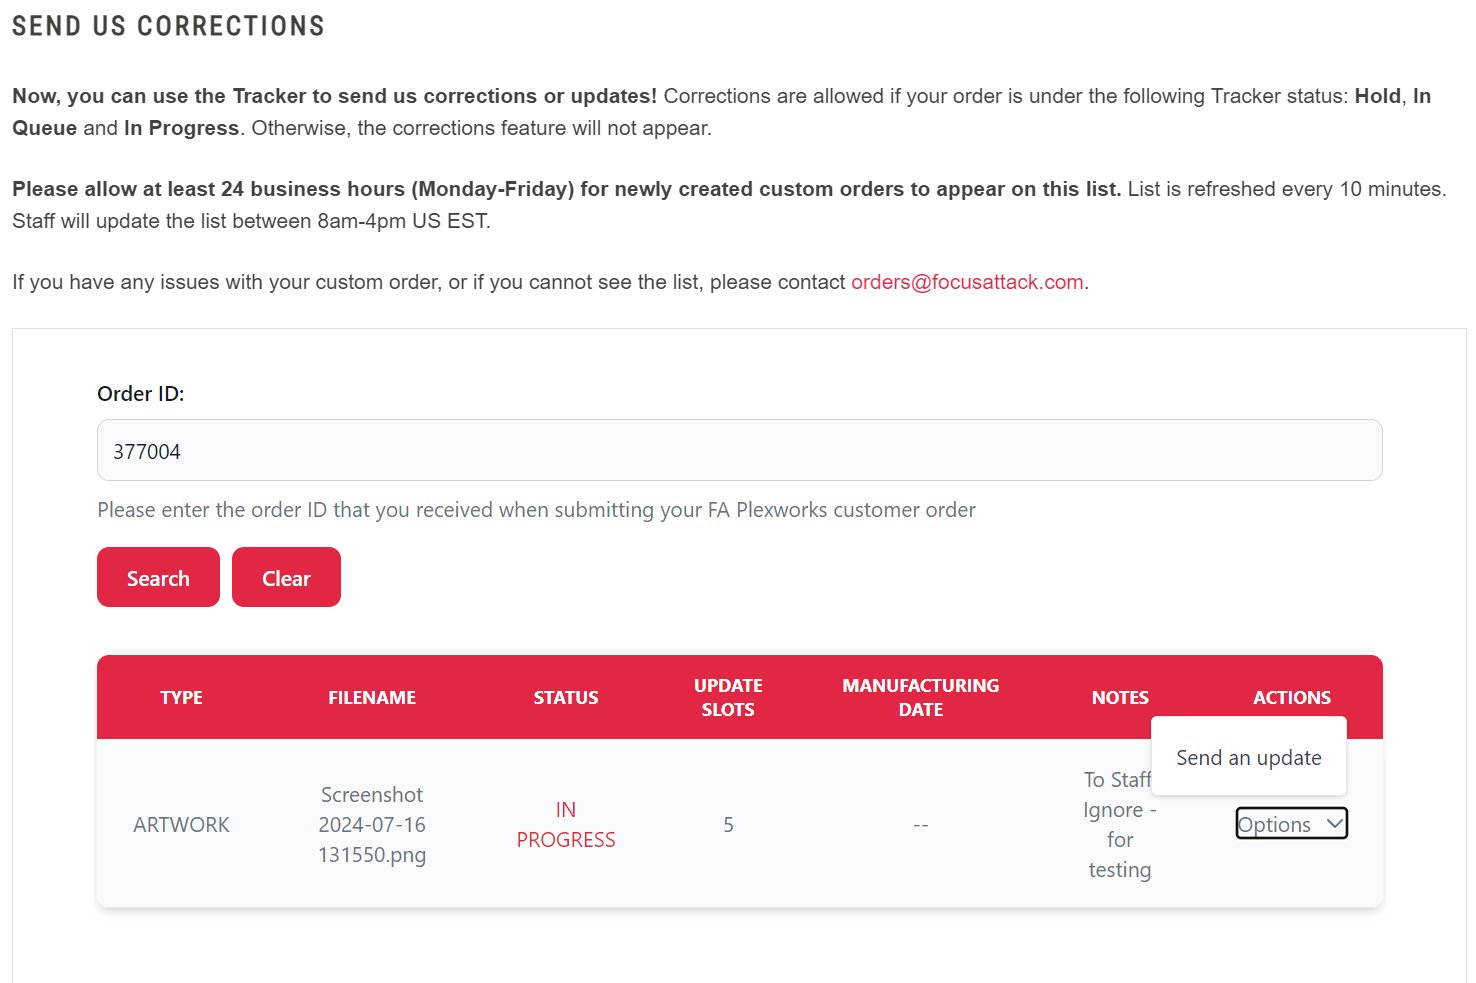
Task: Click the Clear button
Action: 286,577
